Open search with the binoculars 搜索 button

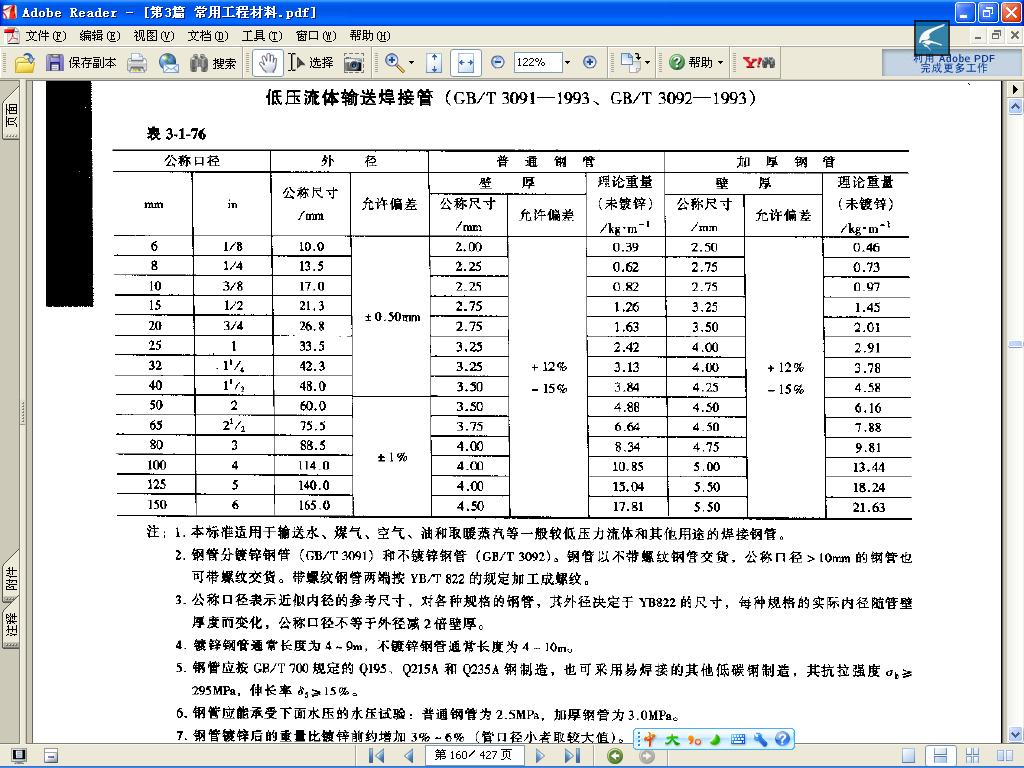pos(212,63)
